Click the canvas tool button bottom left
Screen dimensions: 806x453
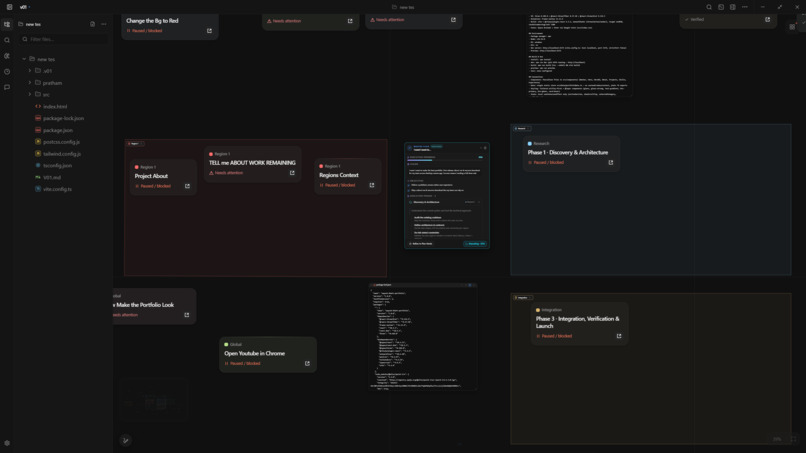point(125,440)
